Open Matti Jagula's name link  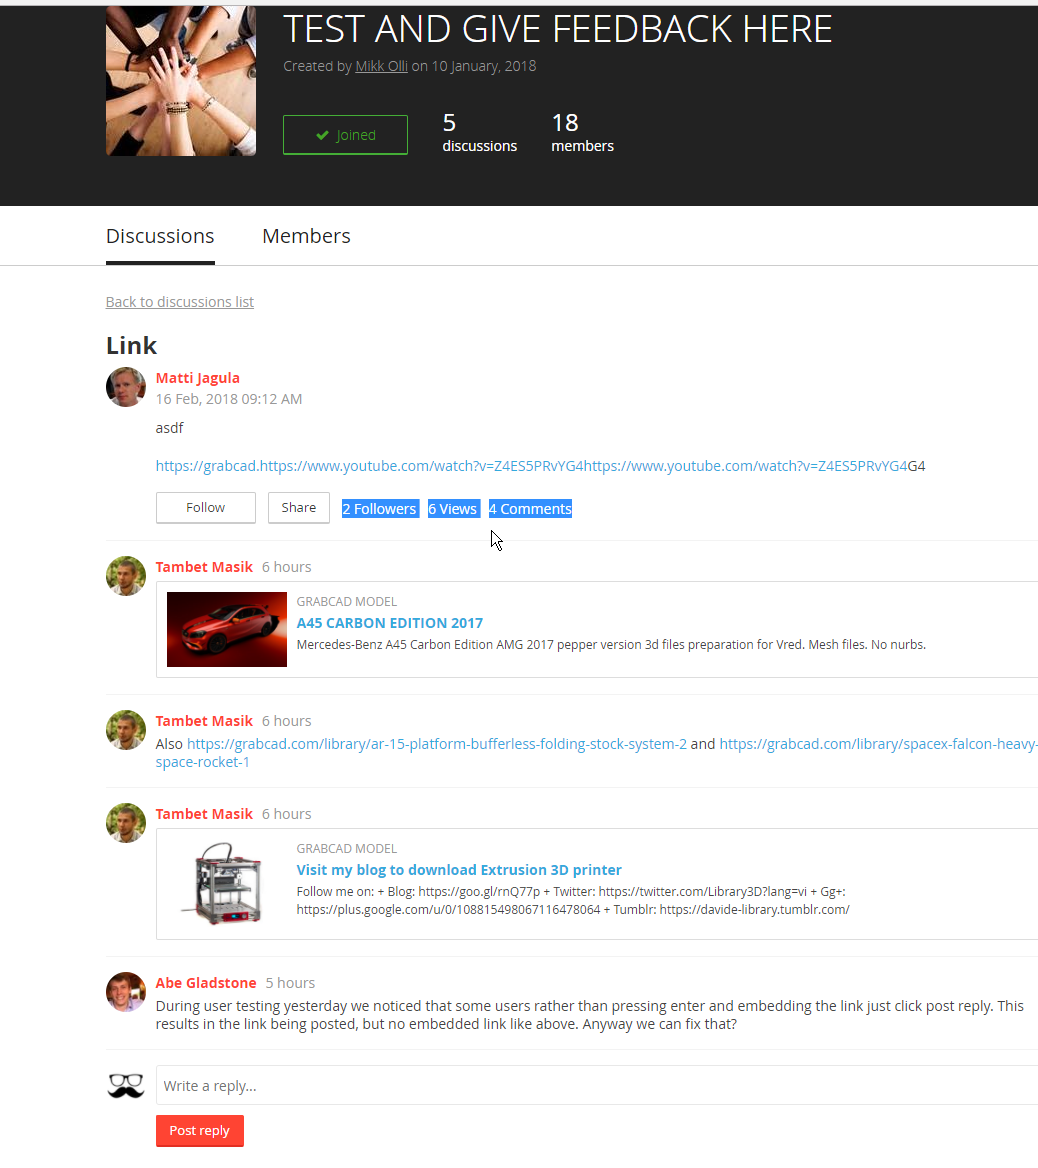click(198, 378)
